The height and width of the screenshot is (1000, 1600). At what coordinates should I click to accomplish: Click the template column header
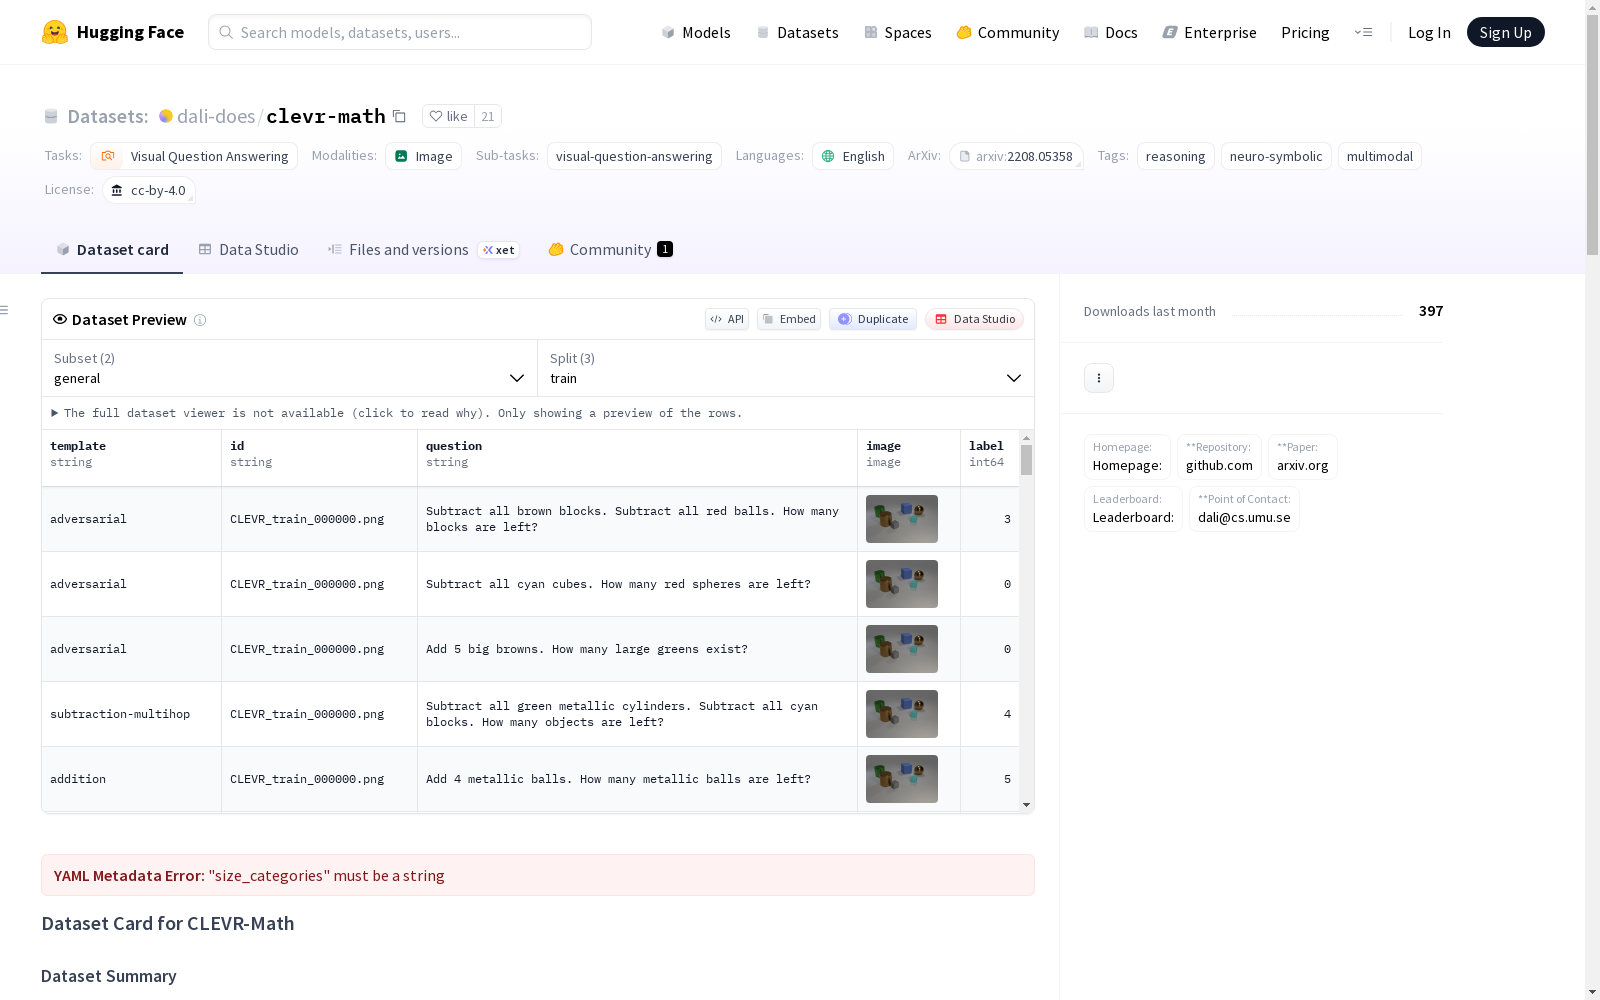pyautogui.click(x=132, y=458)
